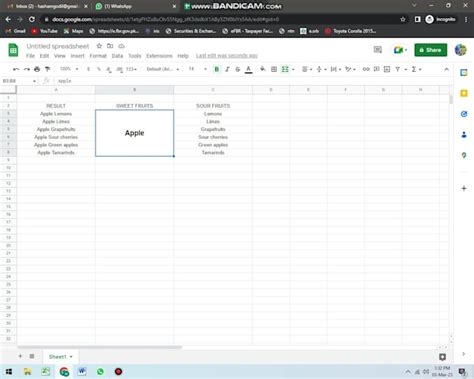474x379 pixels.
Task: Collapse the toolbar with the up chevron
Action: point(446,69)
